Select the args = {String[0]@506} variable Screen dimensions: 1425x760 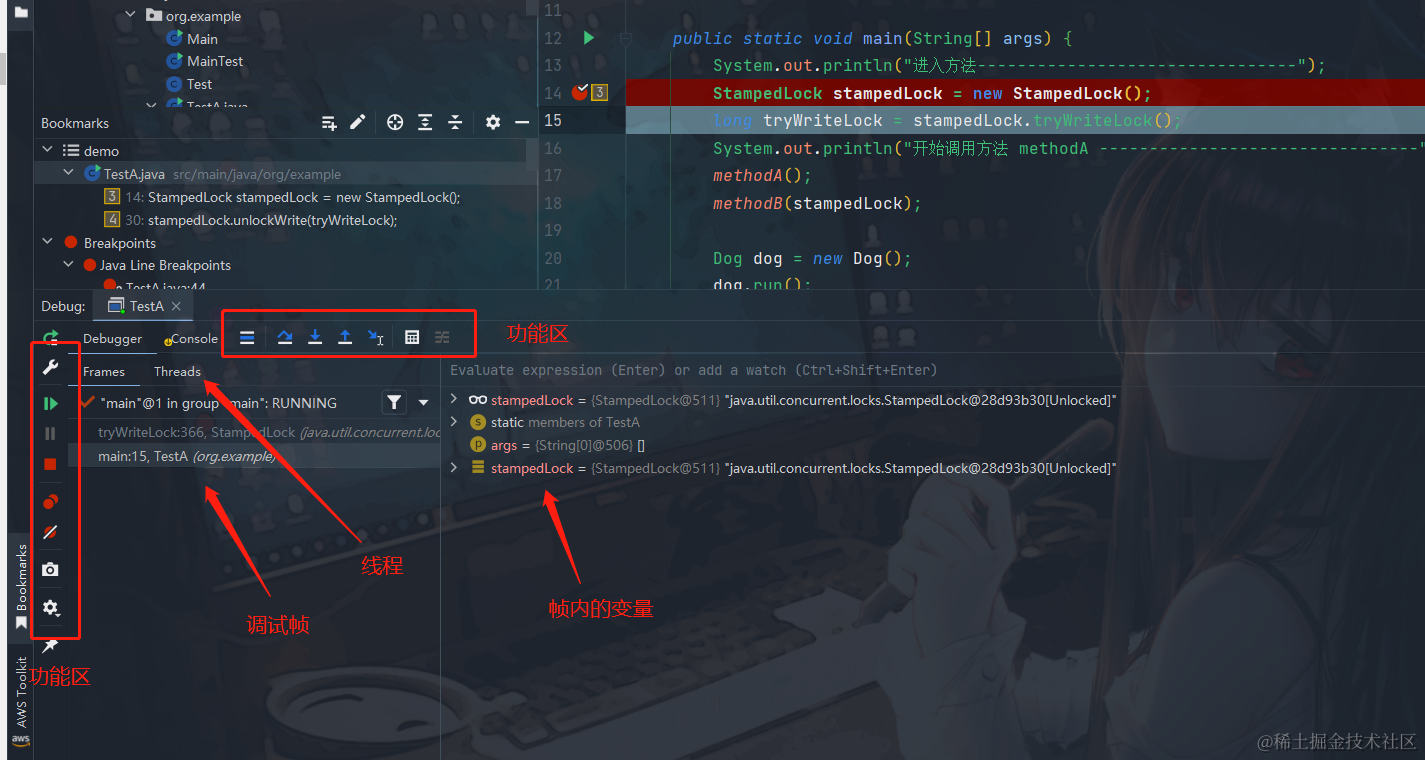557,445
